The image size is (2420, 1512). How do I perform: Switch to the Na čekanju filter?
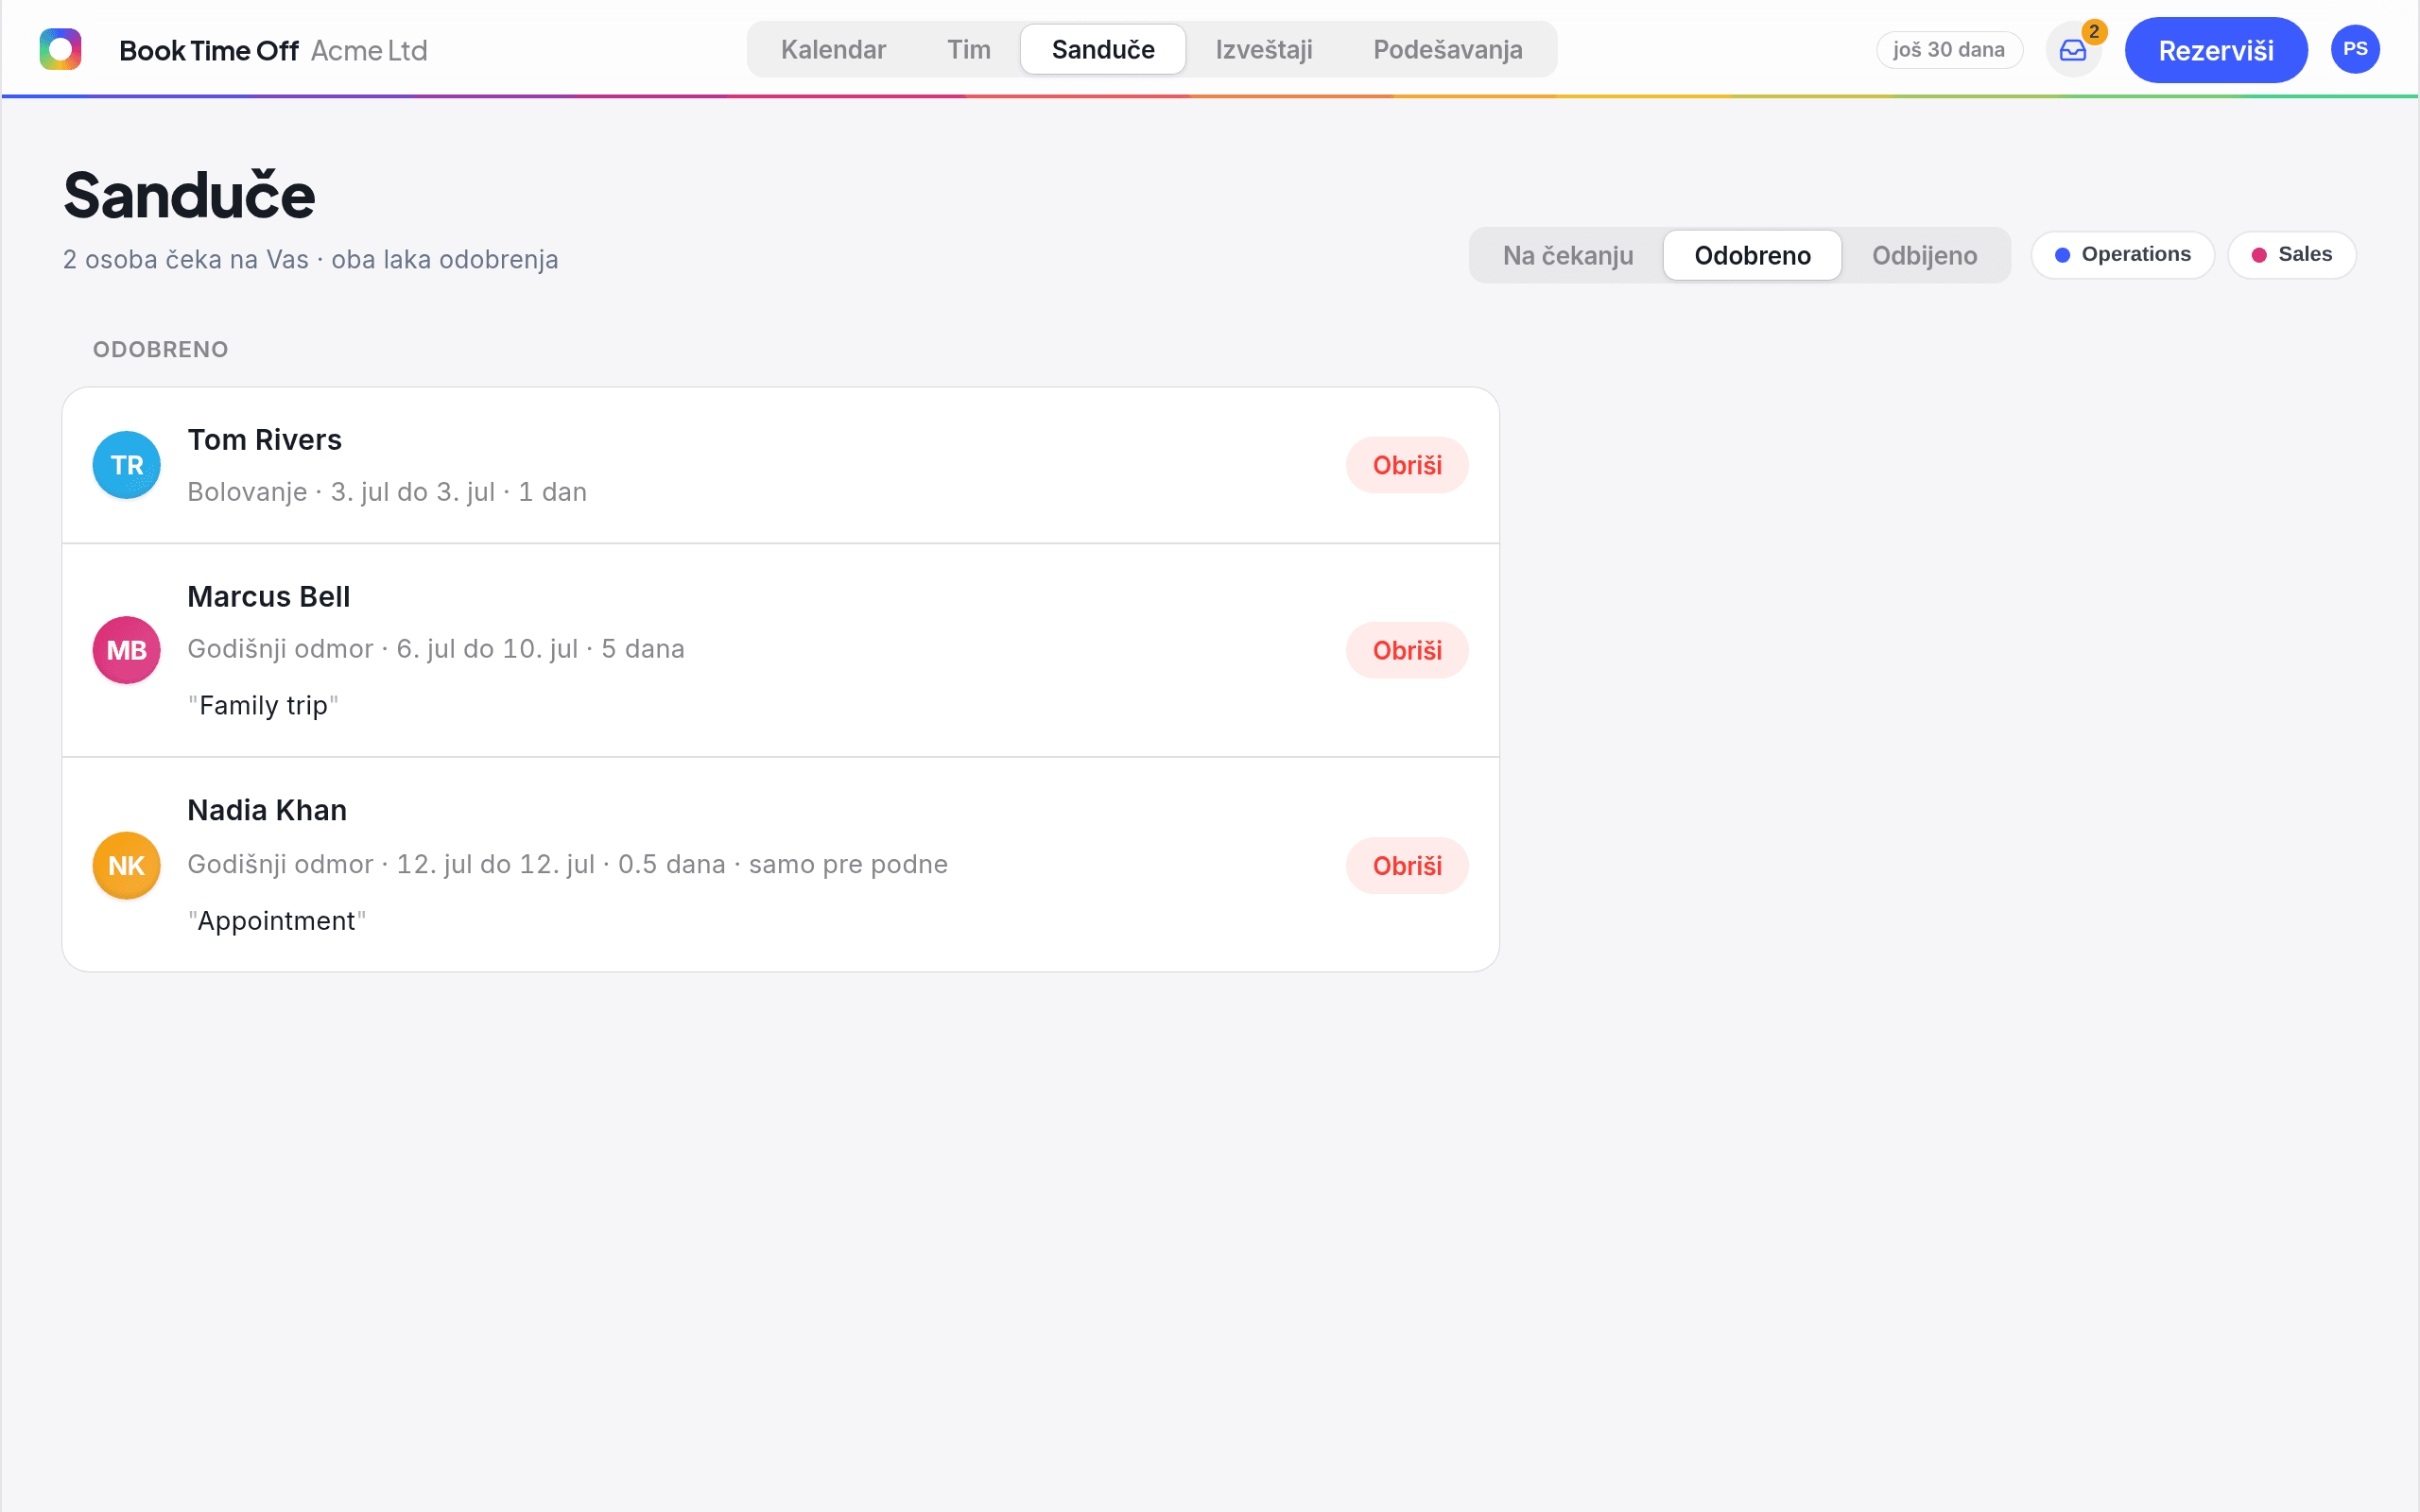[x=1567, y=255]
